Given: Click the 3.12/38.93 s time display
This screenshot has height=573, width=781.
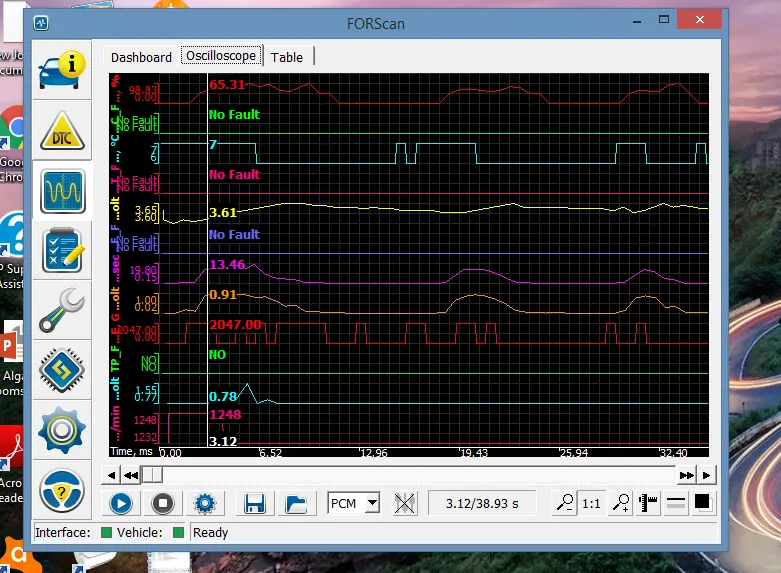Looking at the screenshot, I should click(482, 503).
